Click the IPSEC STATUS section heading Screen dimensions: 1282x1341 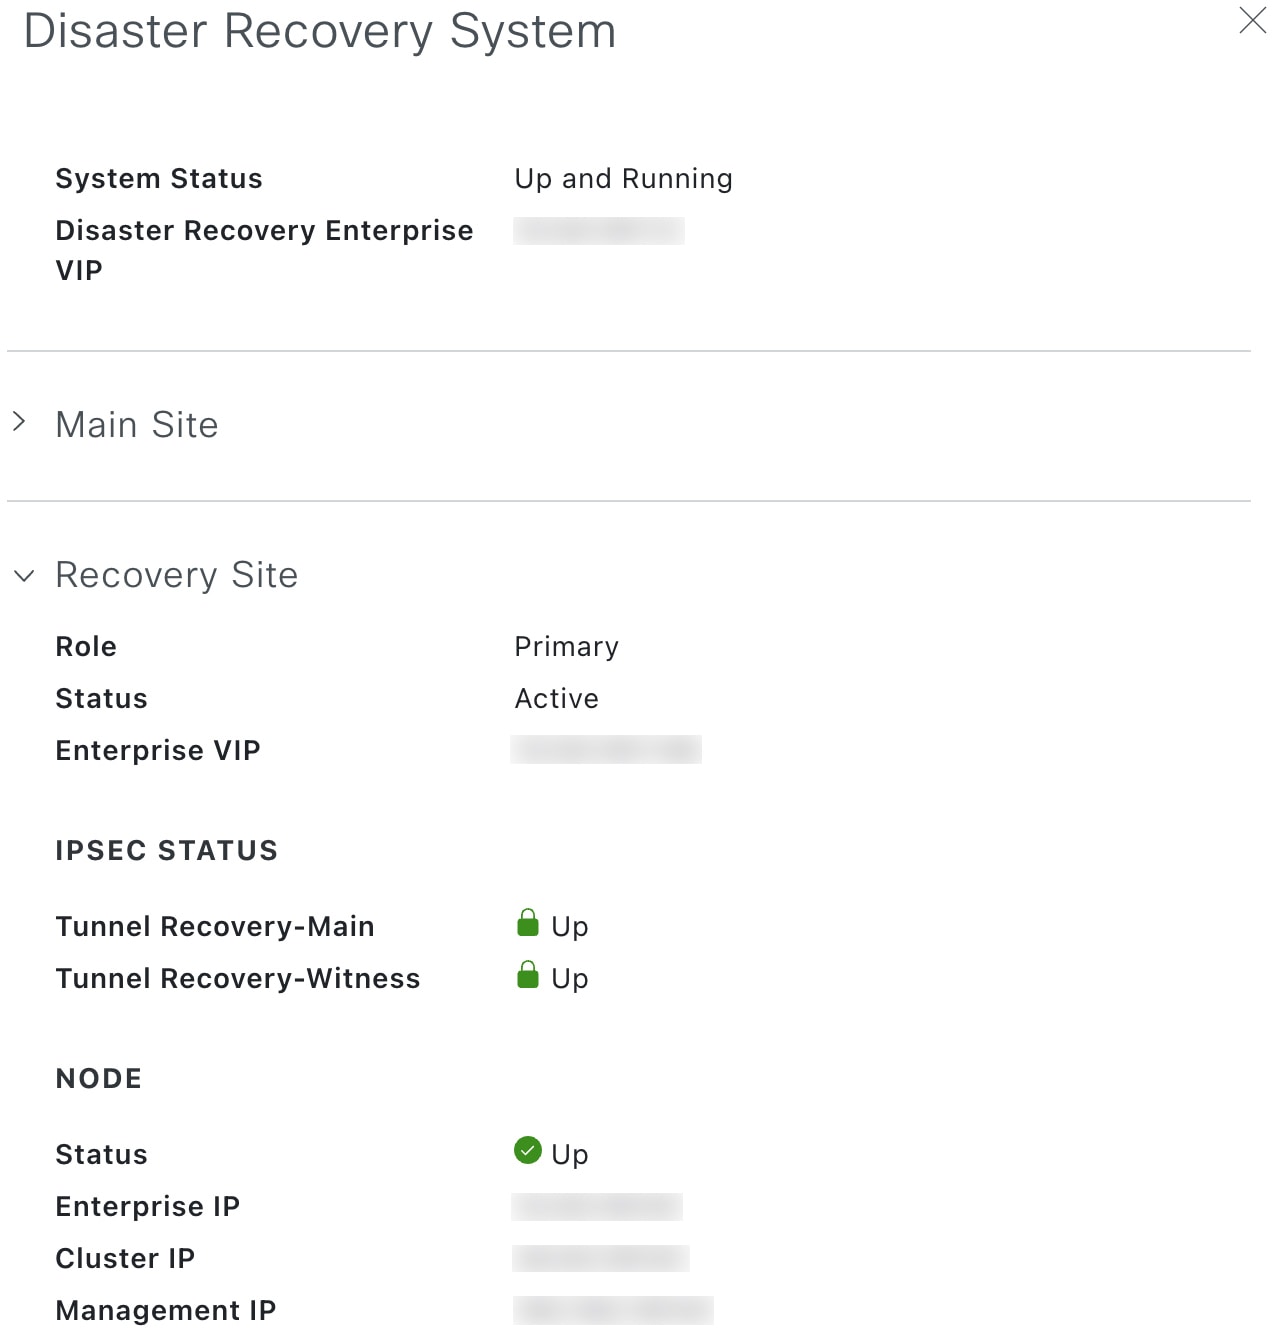167,851
